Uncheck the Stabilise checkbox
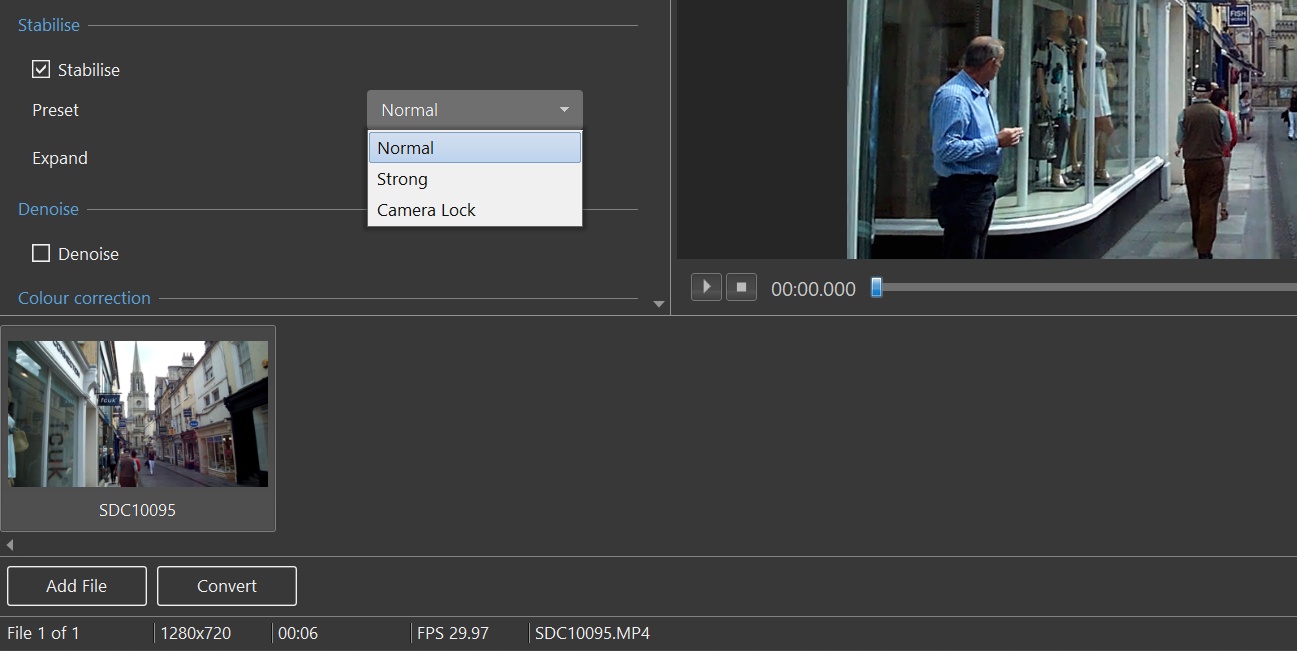Screen dimensions: 1297x651 (41, 69)
